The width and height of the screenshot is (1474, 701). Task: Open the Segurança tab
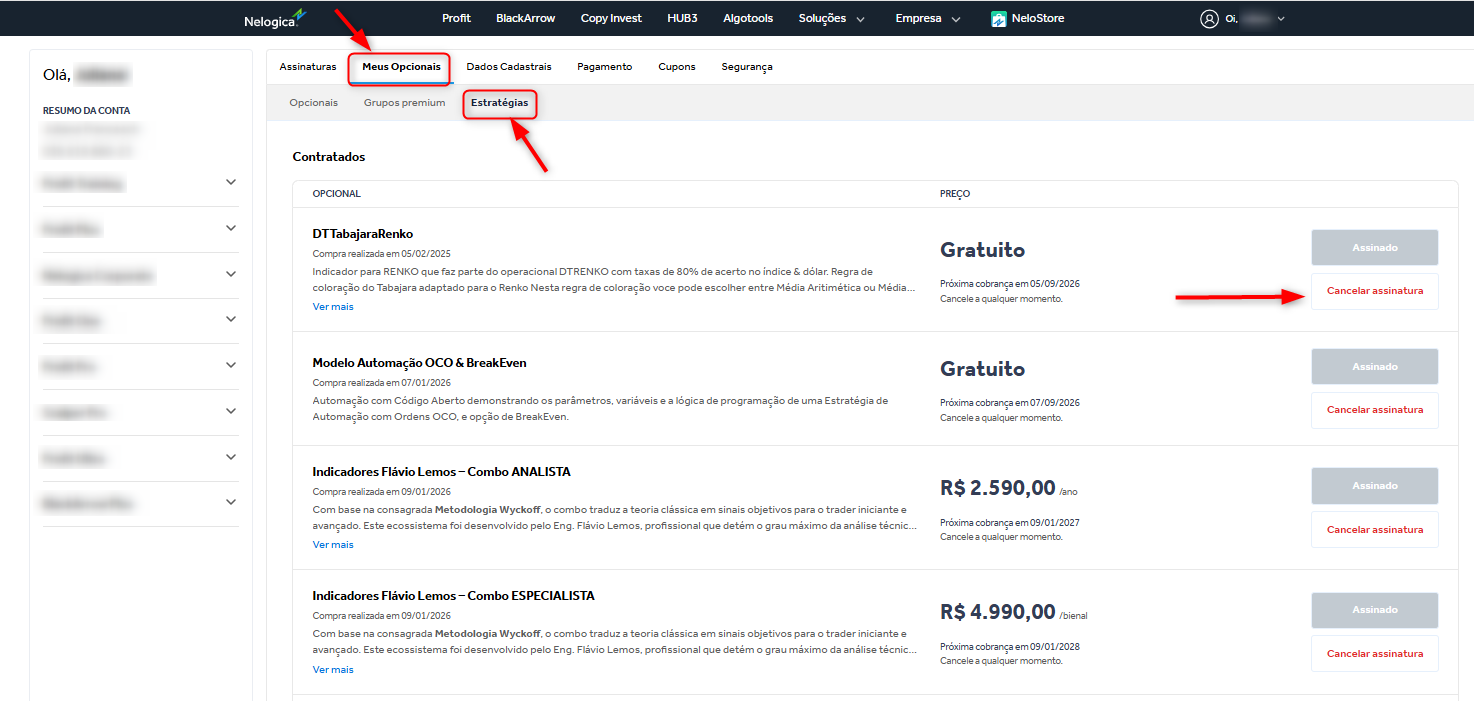pyautogui.click(x=747, y=67)
